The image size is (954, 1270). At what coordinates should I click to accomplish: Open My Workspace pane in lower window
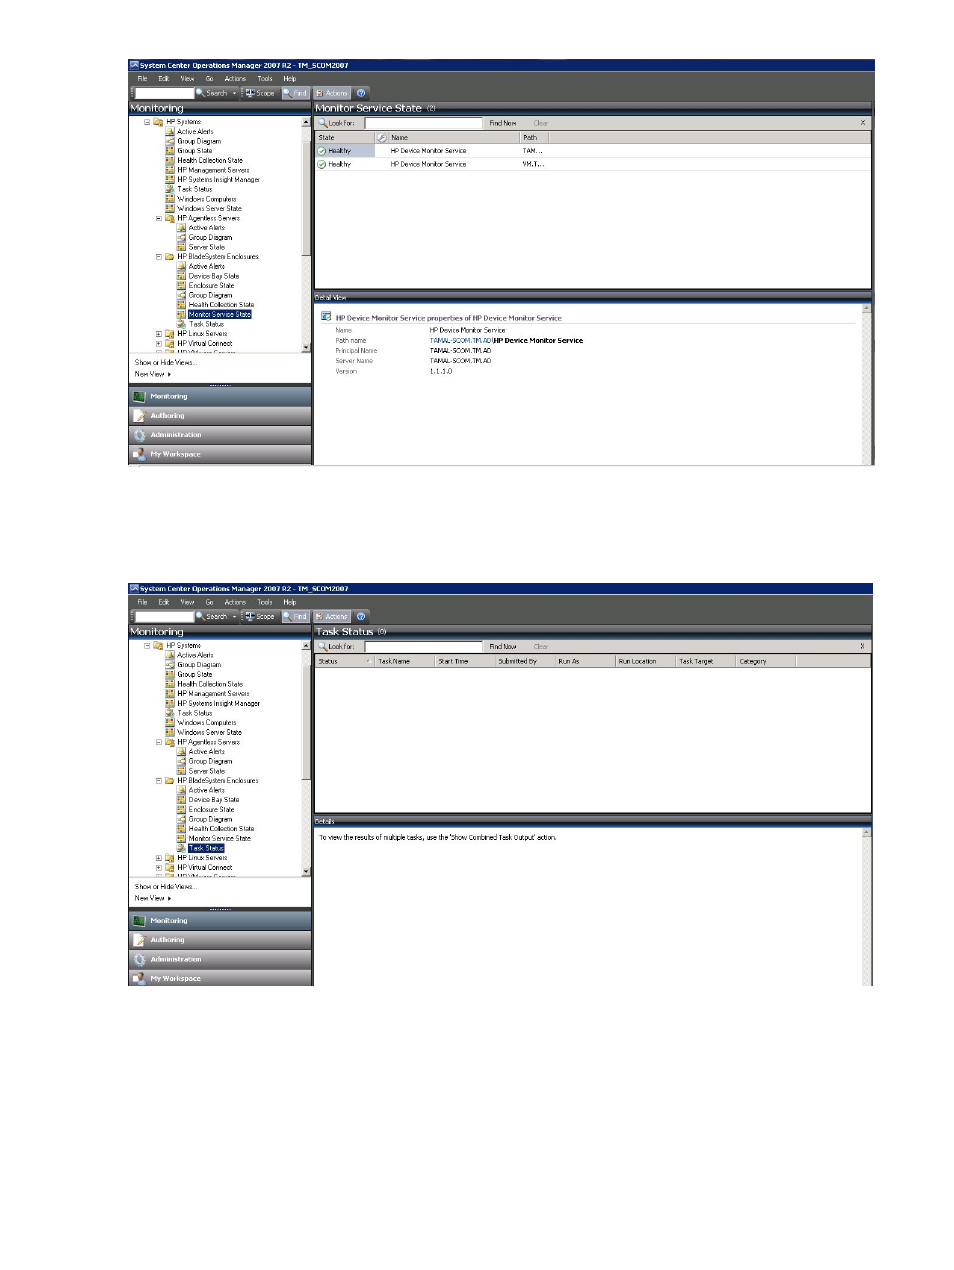pyautogui.click(x=220, y=978)
